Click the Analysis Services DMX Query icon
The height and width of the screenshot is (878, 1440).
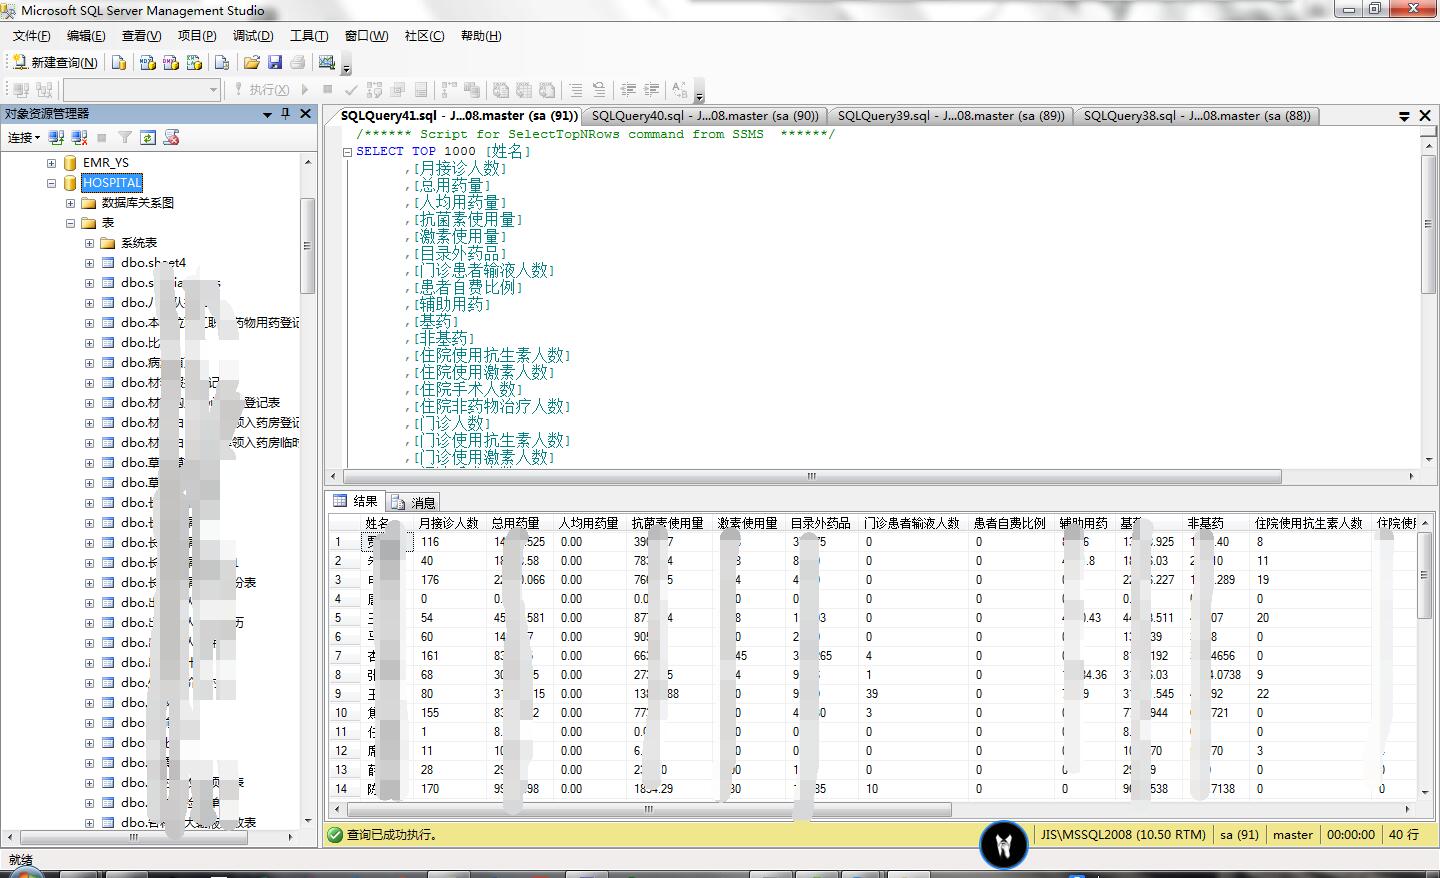tap(171, 62)
